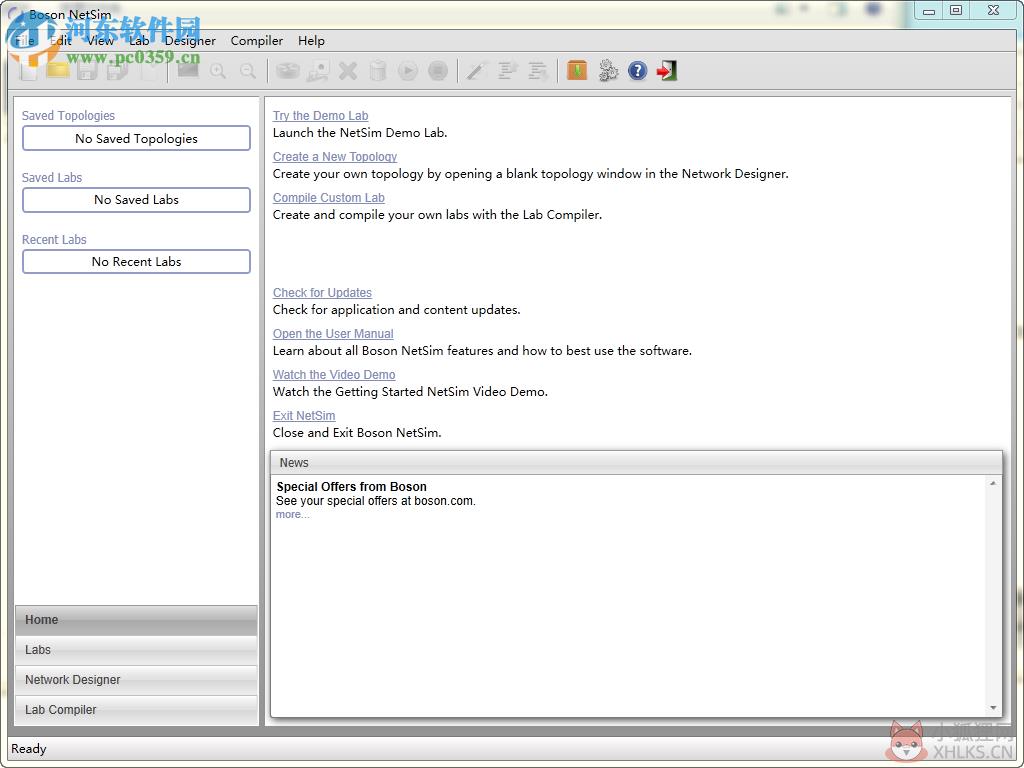Minimize the Boson NetSim window

click(x=929, y=10)
